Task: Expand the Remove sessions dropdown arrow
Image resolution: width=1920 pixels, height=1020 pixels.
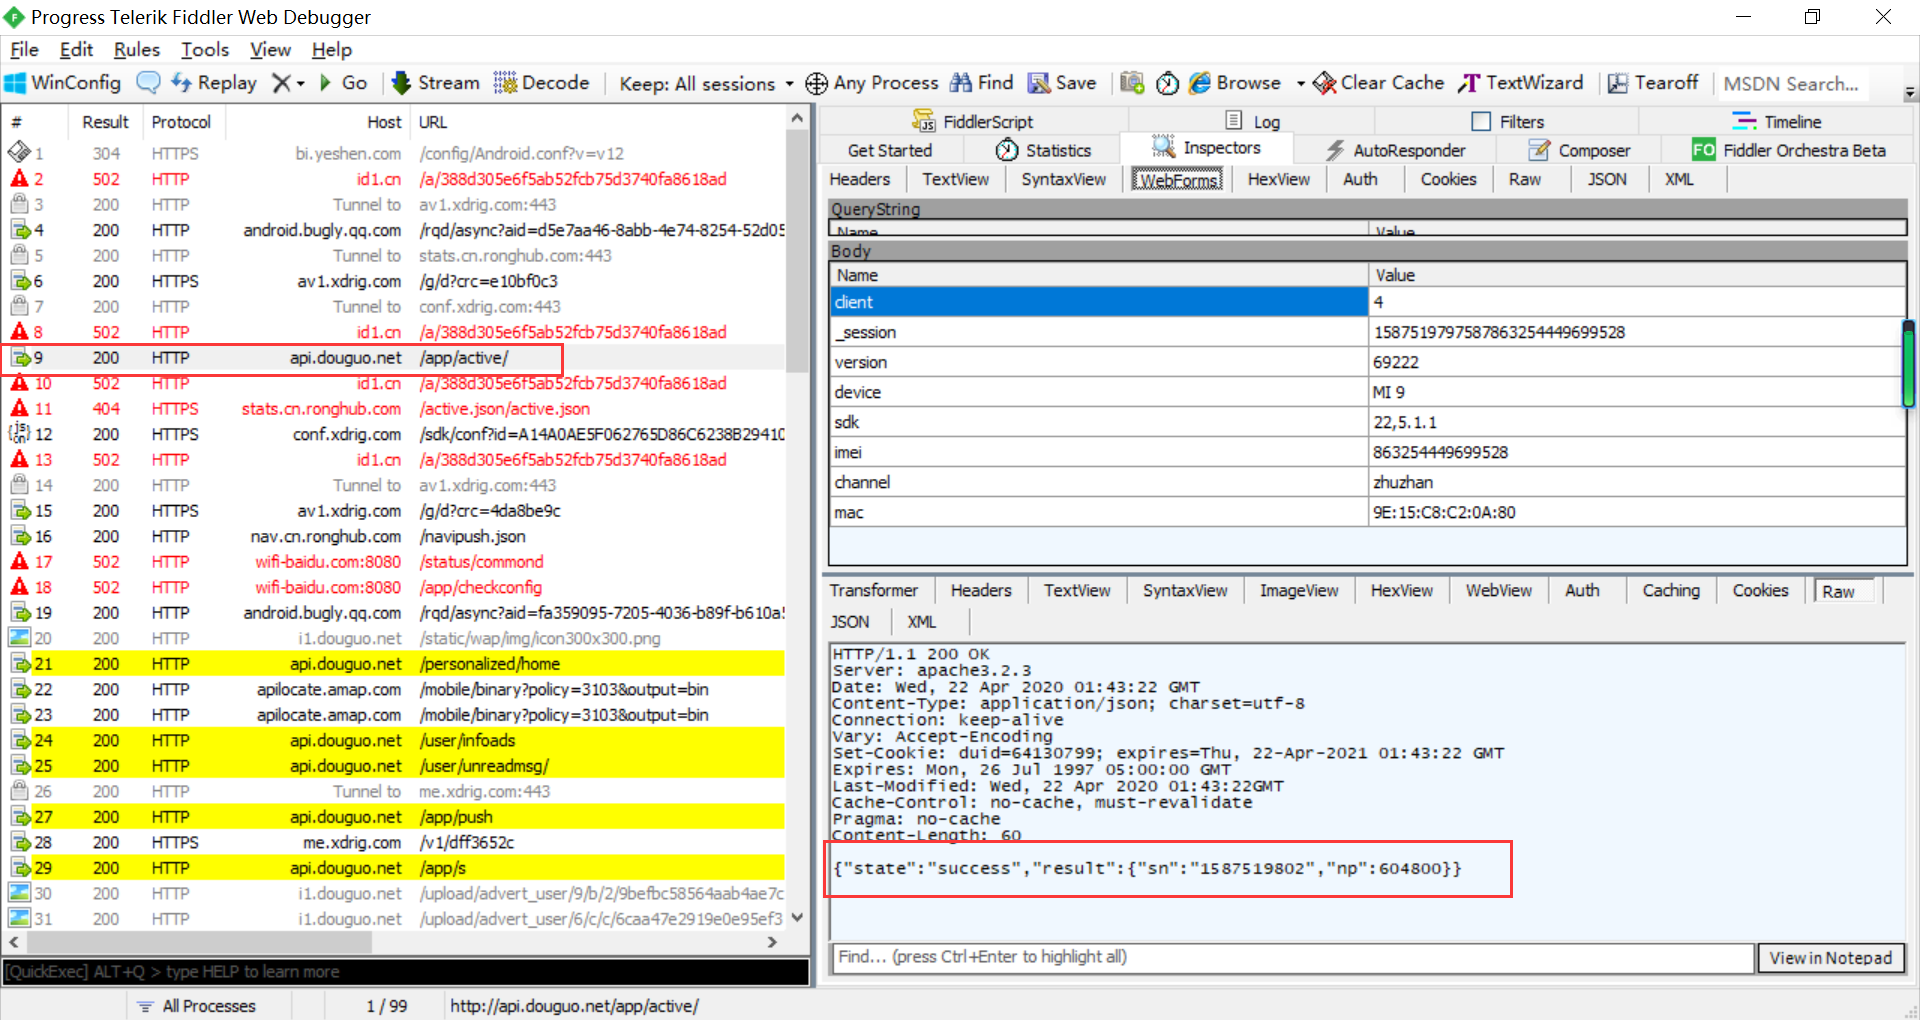Action: click(299, 84)
